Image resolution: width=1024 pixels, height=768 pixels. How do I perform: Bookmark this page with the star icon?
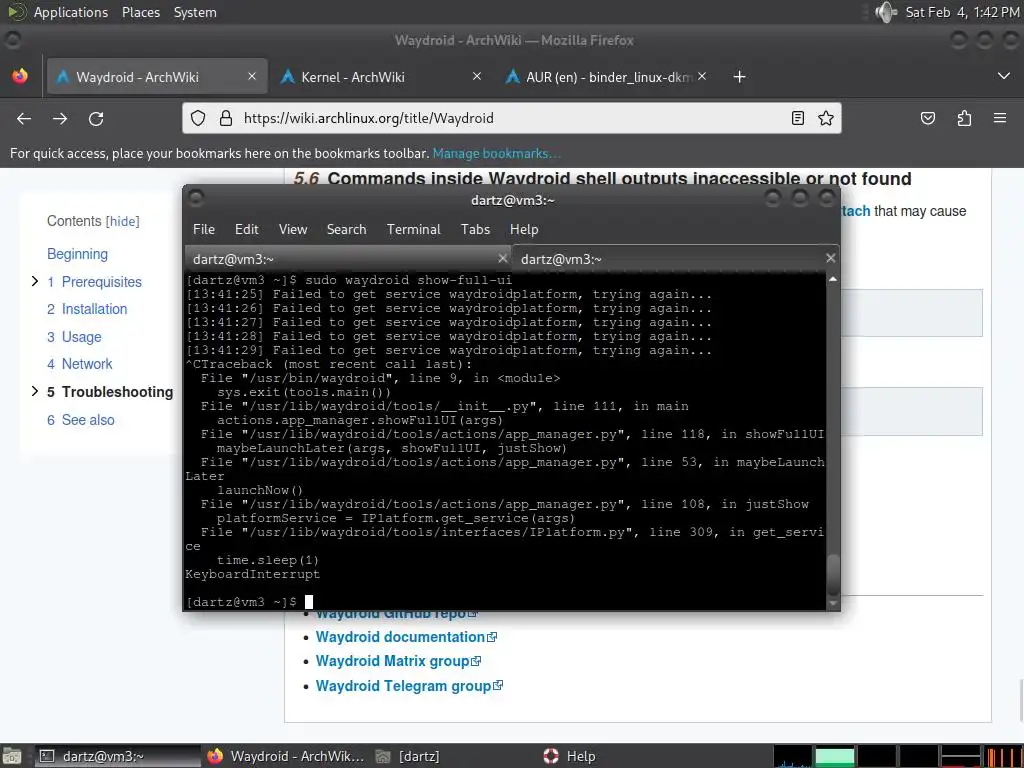click(826, 118)
